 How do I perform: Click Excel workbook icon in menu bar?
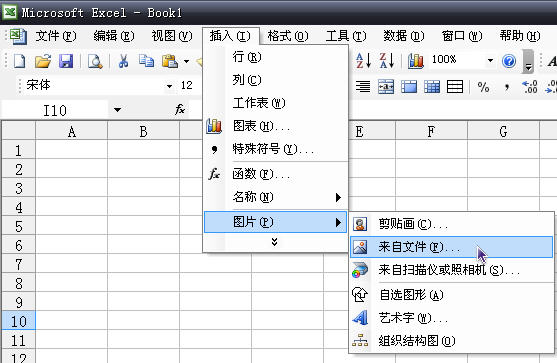[18, 36]
